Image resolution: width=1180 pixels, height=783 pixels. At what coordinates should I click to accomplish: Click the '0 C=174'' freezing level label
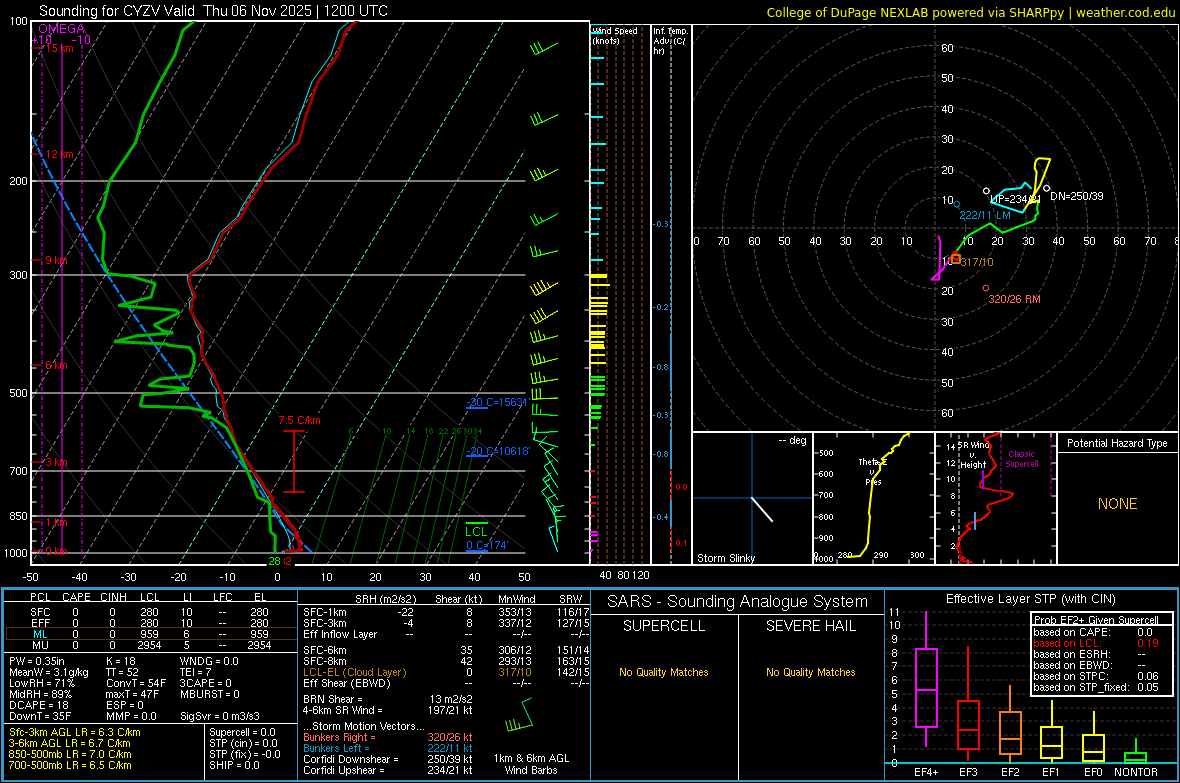[487, 545]
